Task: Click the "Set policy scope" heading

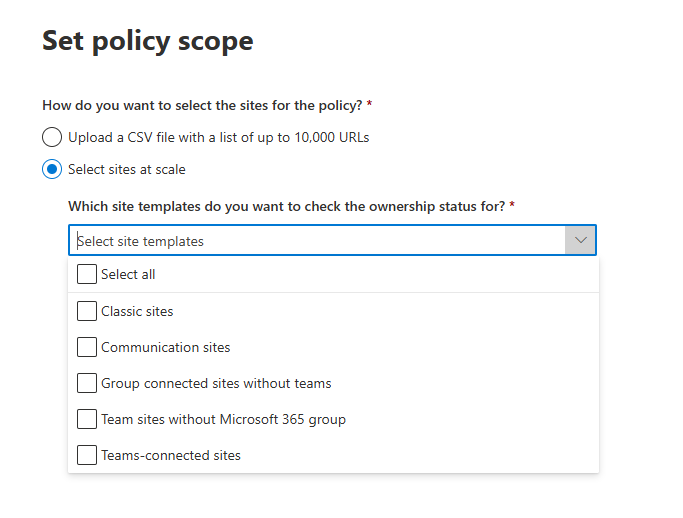Action: coord(148,41)
